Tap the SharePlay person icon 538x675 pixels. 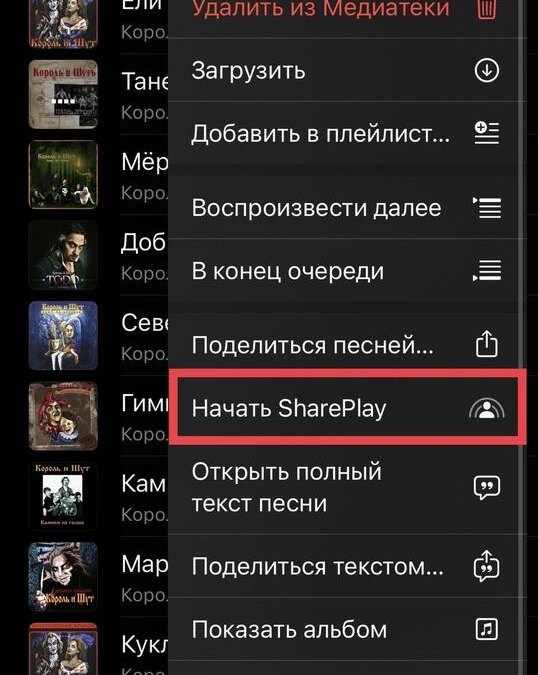coord(487,408)
